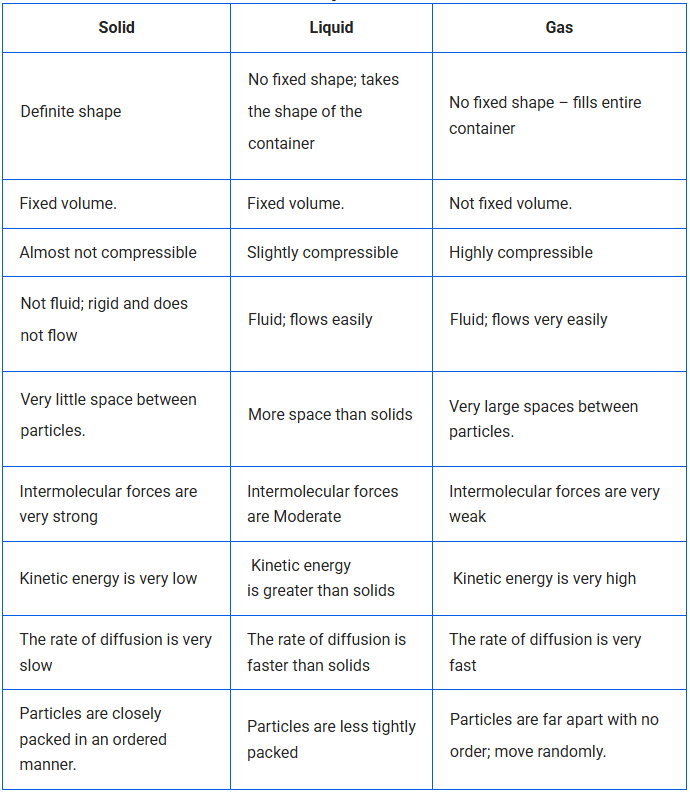The image size is (690, 795).
Task: Click the Liquid column header
Action: pos(331,27)
